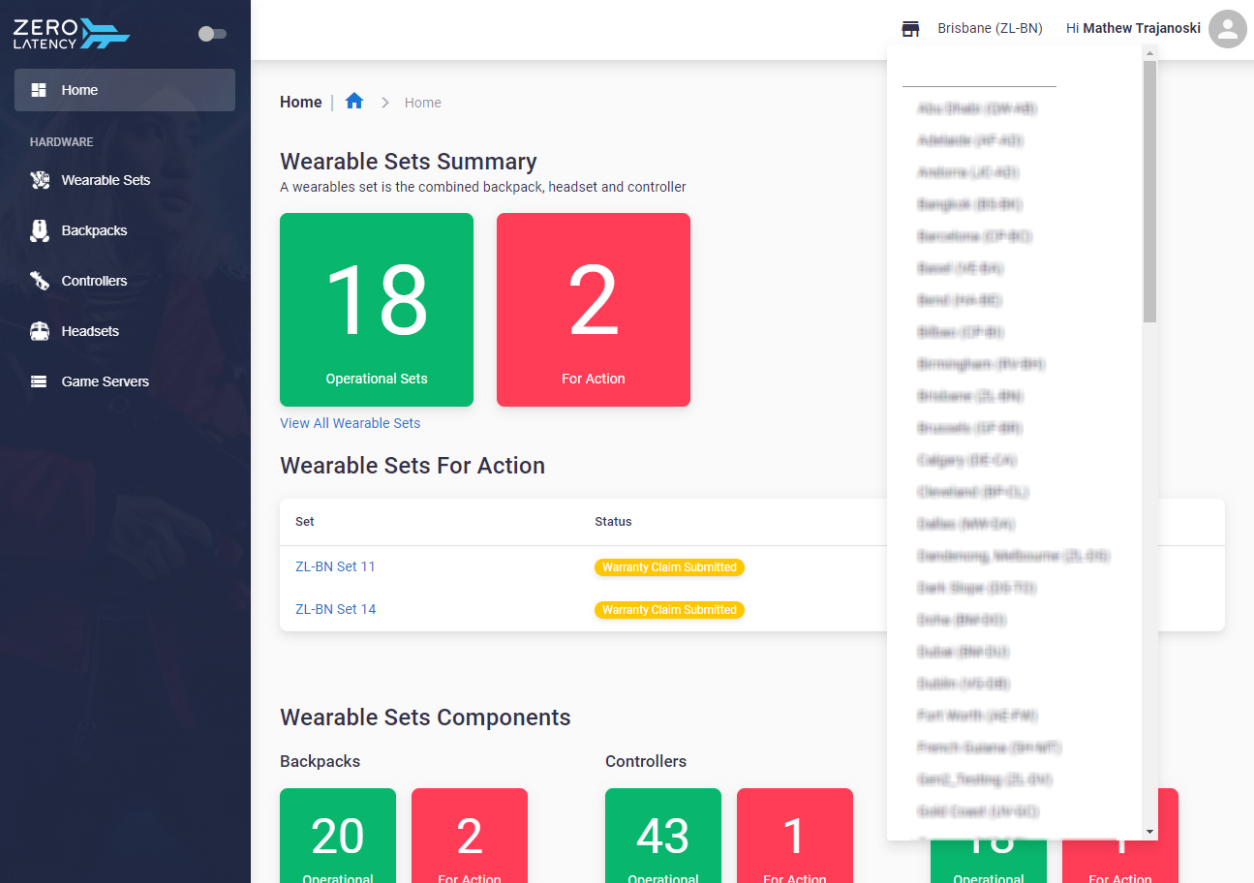Click the Home dashboard grid icon in sidebar

tap(39, 90)
